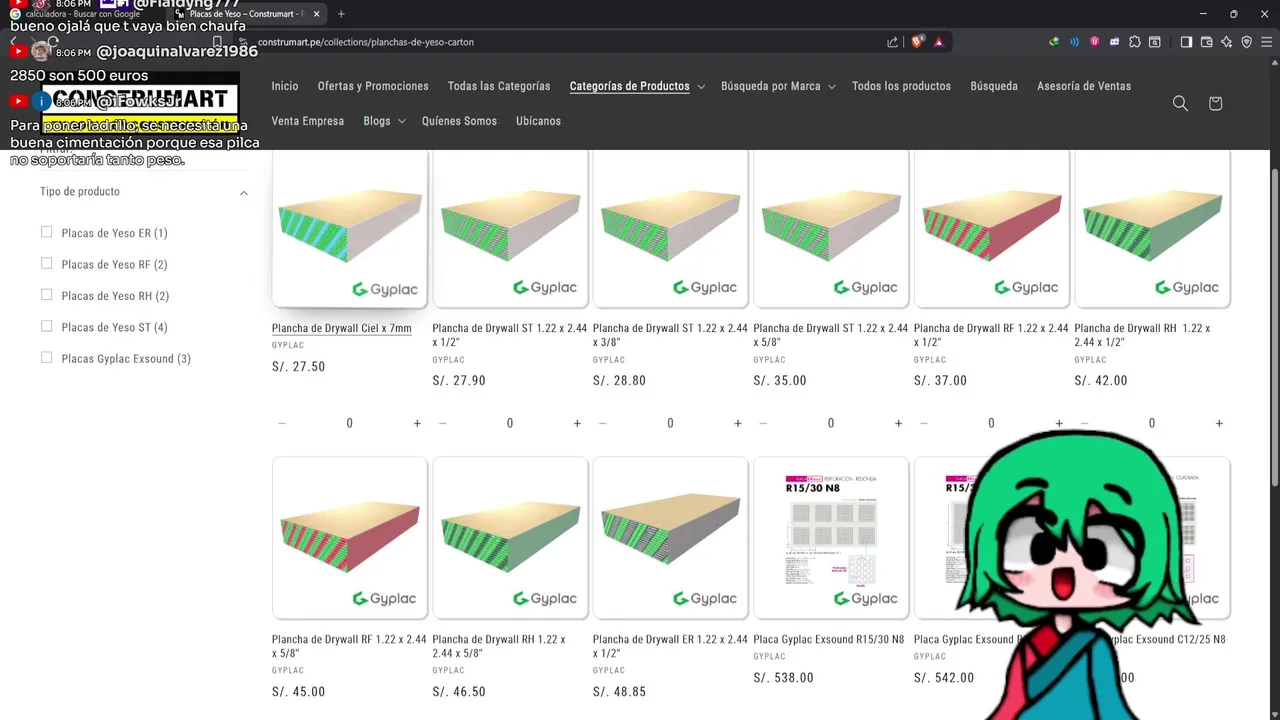Open the Quíenes Somos link
Image resolution: width=1280 pixels, height=720 pixels.
coord(459,121)
